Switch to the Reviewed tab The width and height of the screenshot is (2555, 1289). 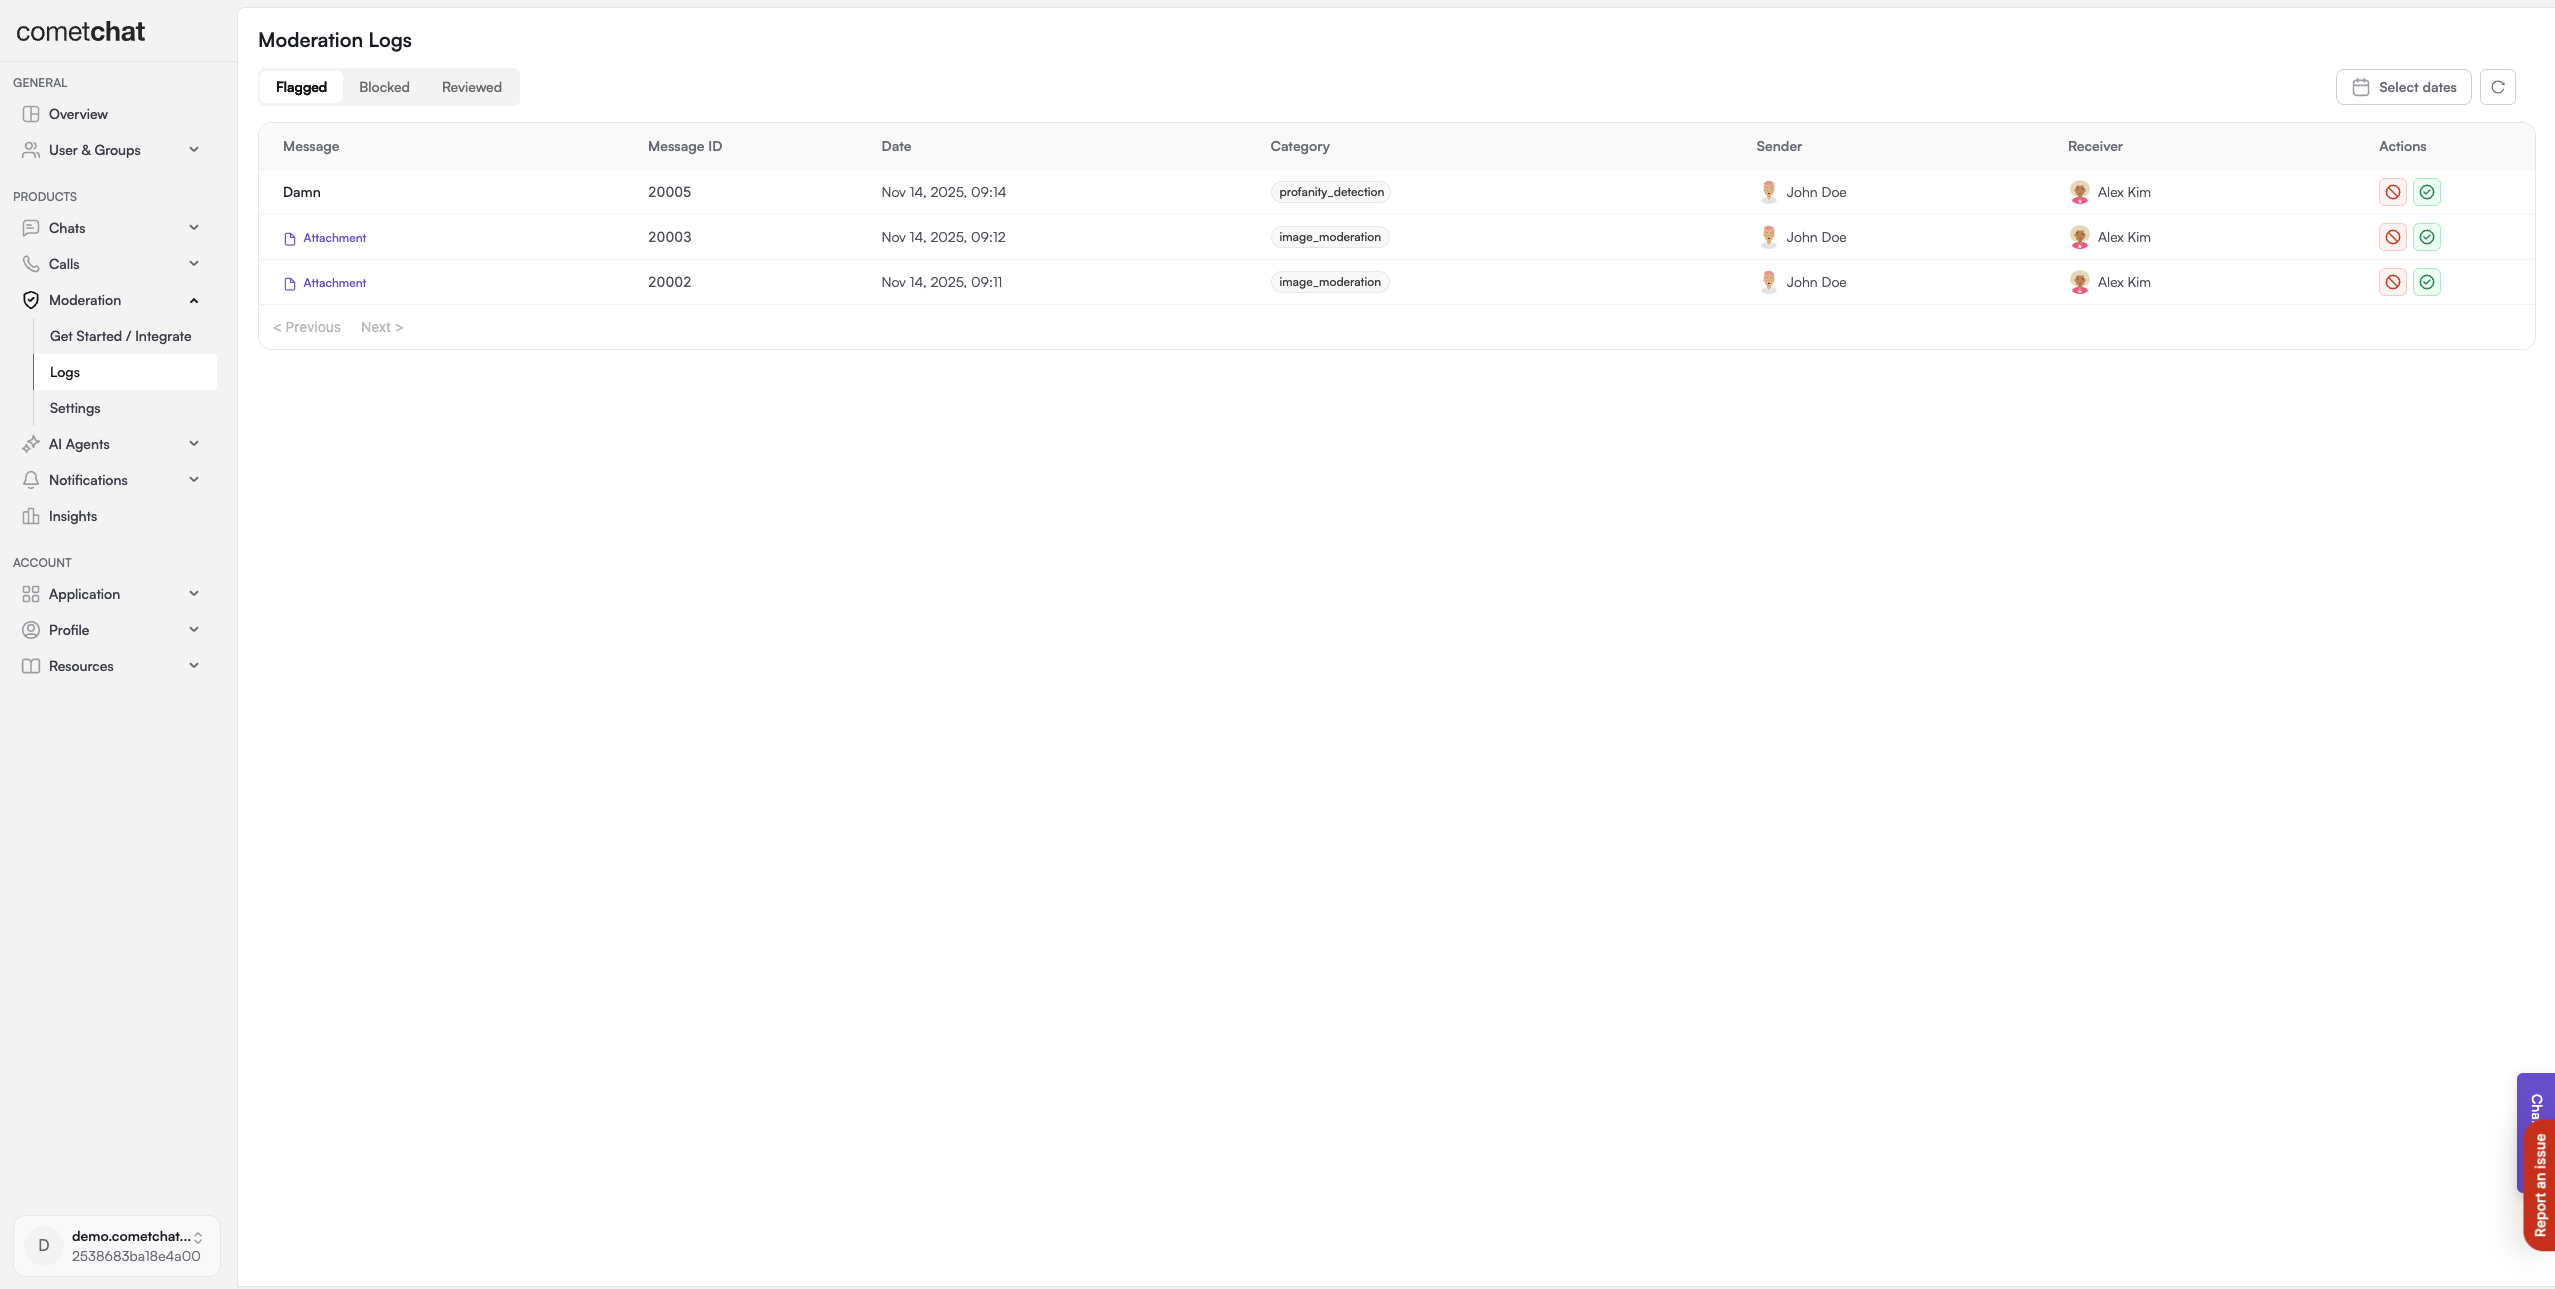point(471,87)
